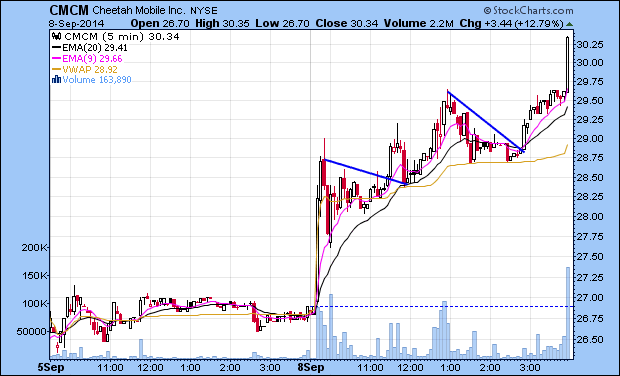Click the High 30.35 value

[x=222, y=23]
